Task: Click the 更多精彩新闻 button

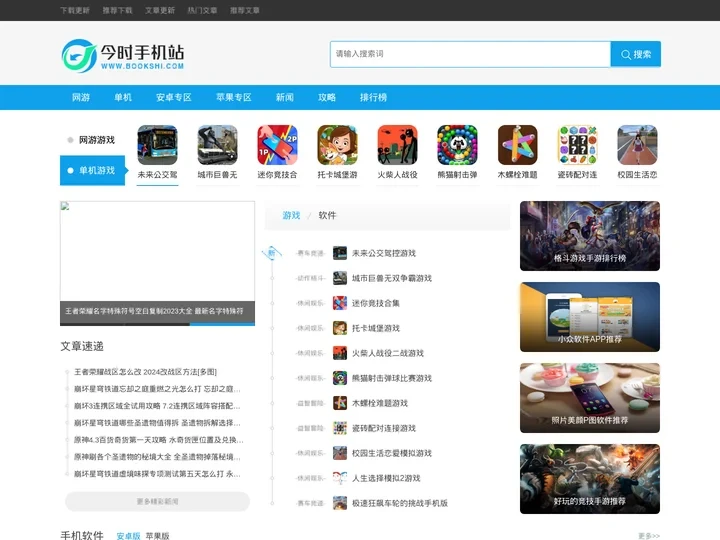Action: point(158,501)
